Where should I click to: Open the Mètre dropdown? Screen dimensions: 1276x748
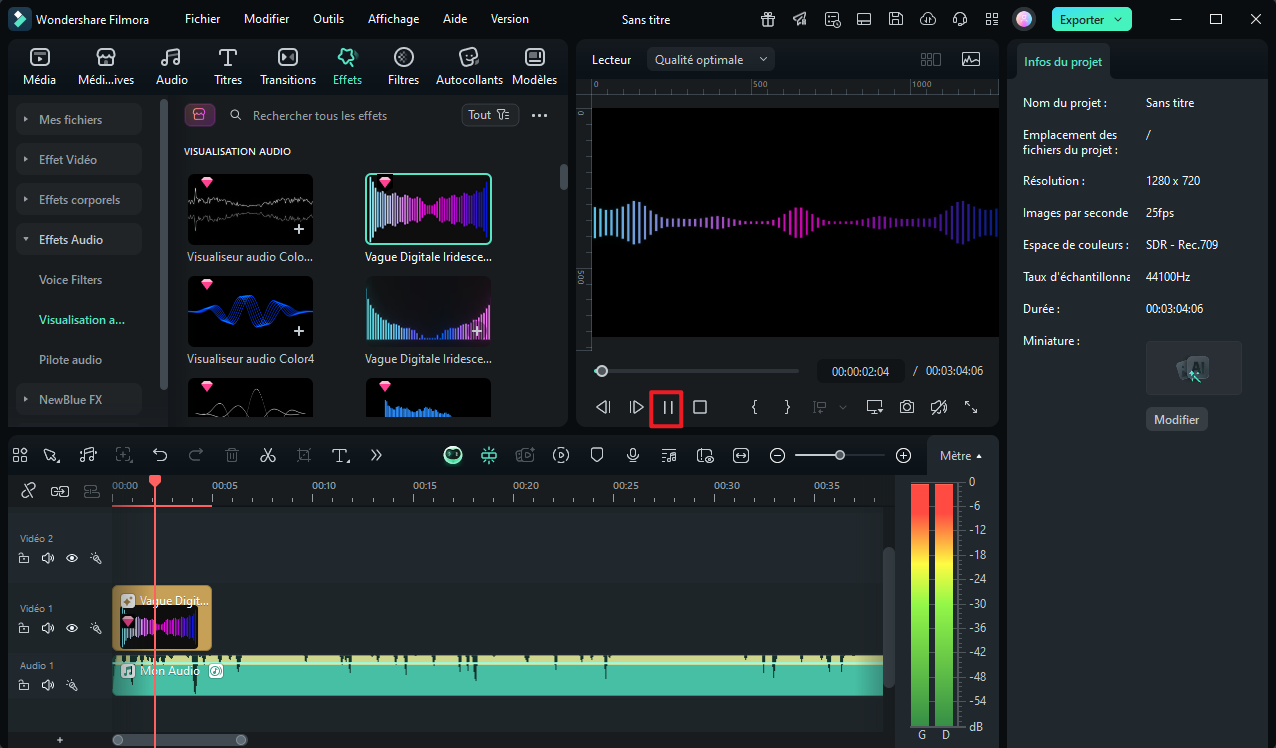pyautogui.click(x=962, y=456)
